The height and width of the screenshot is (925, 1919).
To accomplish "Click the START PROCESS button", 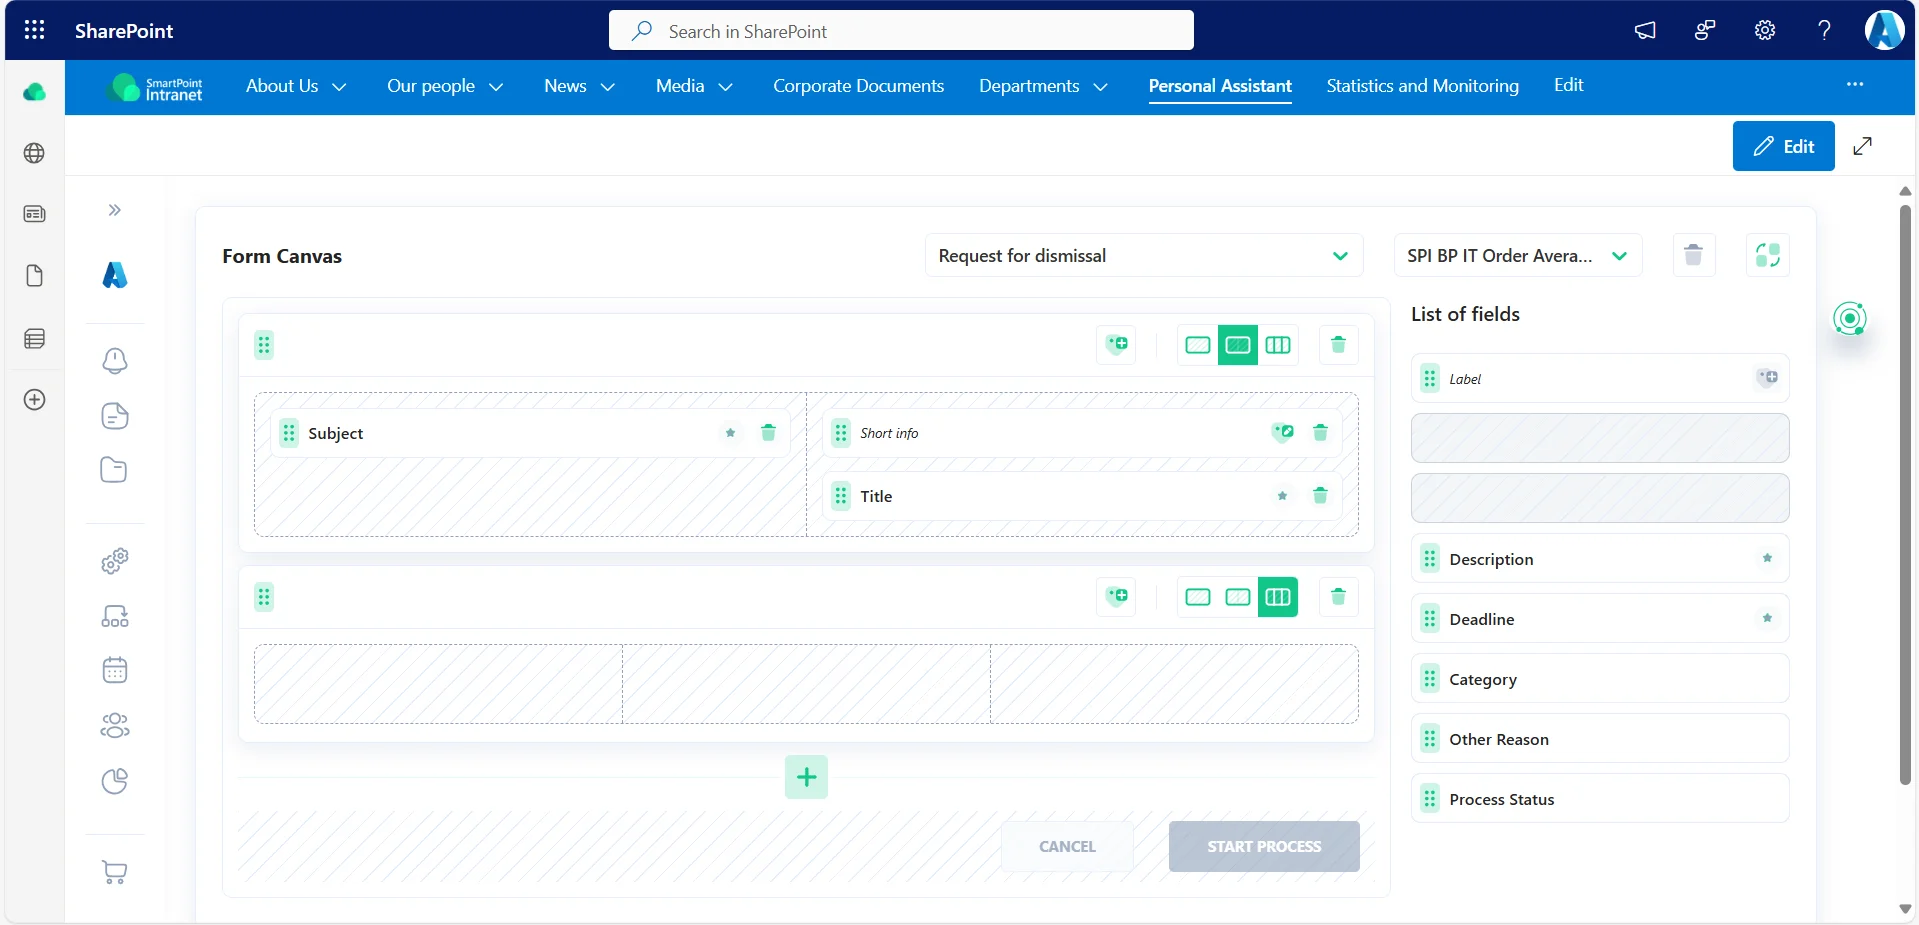I will [1264, 846].
